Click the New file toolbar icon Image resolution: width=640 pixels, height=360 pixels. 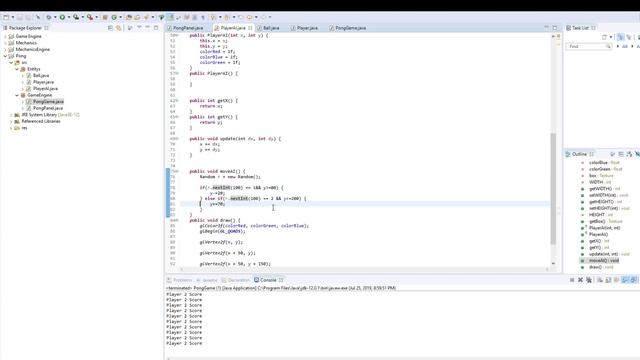[6, 17]
